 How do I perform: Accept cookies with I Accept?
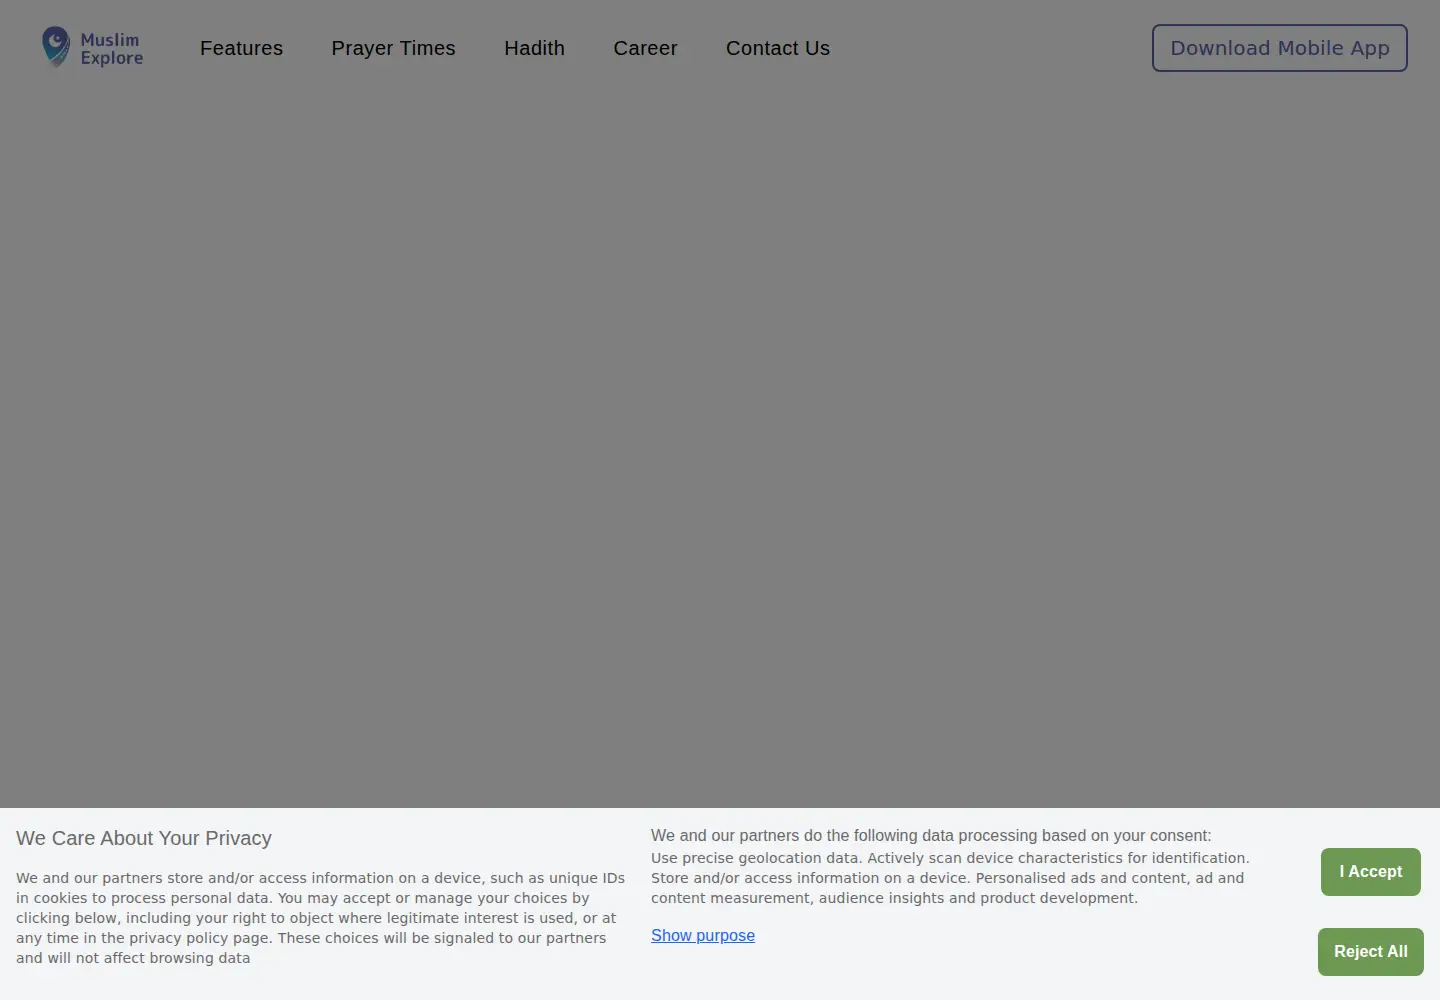[x=1371, y=872]
